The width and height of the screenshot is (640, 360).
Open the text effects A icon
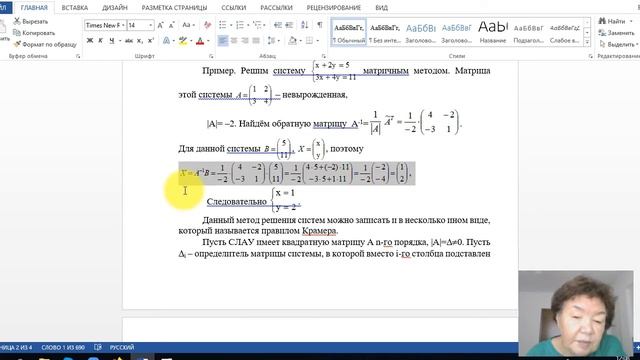pyautogui.click(x=167, y=40)
